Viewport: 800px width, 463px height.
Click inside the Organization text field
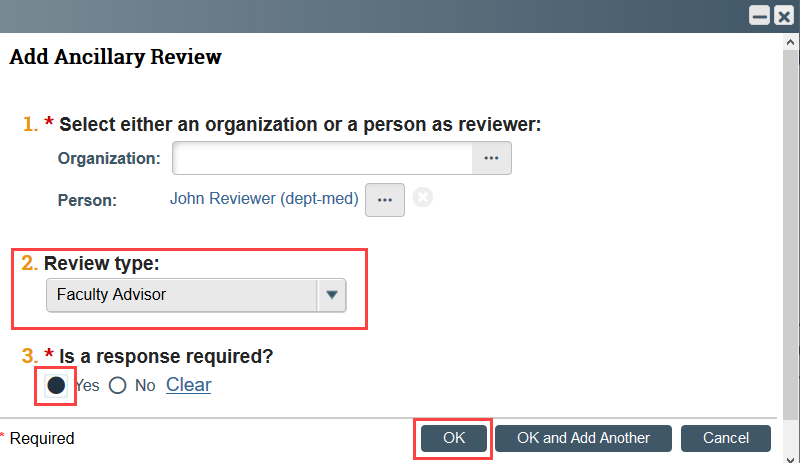click(x=322, y=158)
